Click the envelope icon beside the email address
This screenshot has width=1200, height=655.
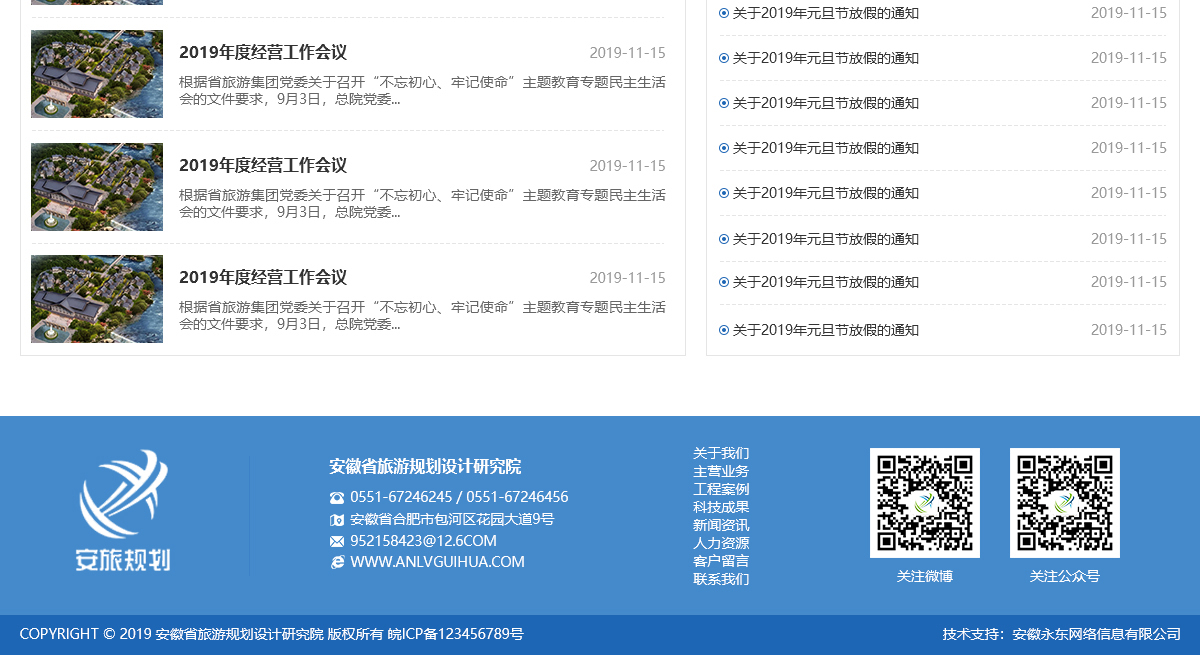coord(337,541)
